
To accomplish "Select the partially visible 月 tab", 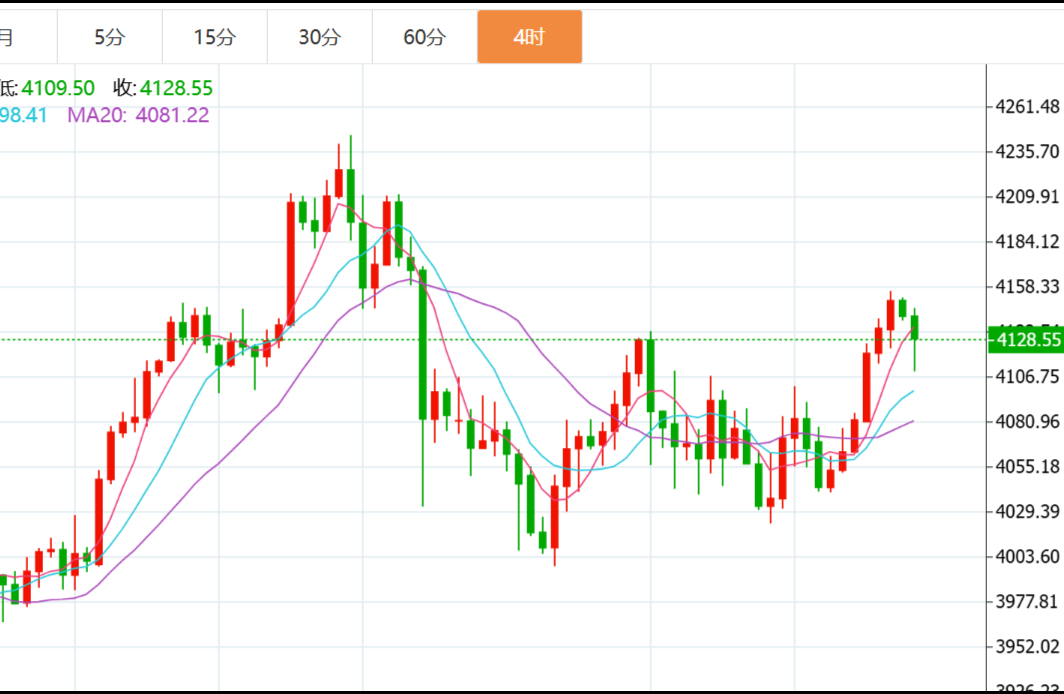I will click(8, 37).
